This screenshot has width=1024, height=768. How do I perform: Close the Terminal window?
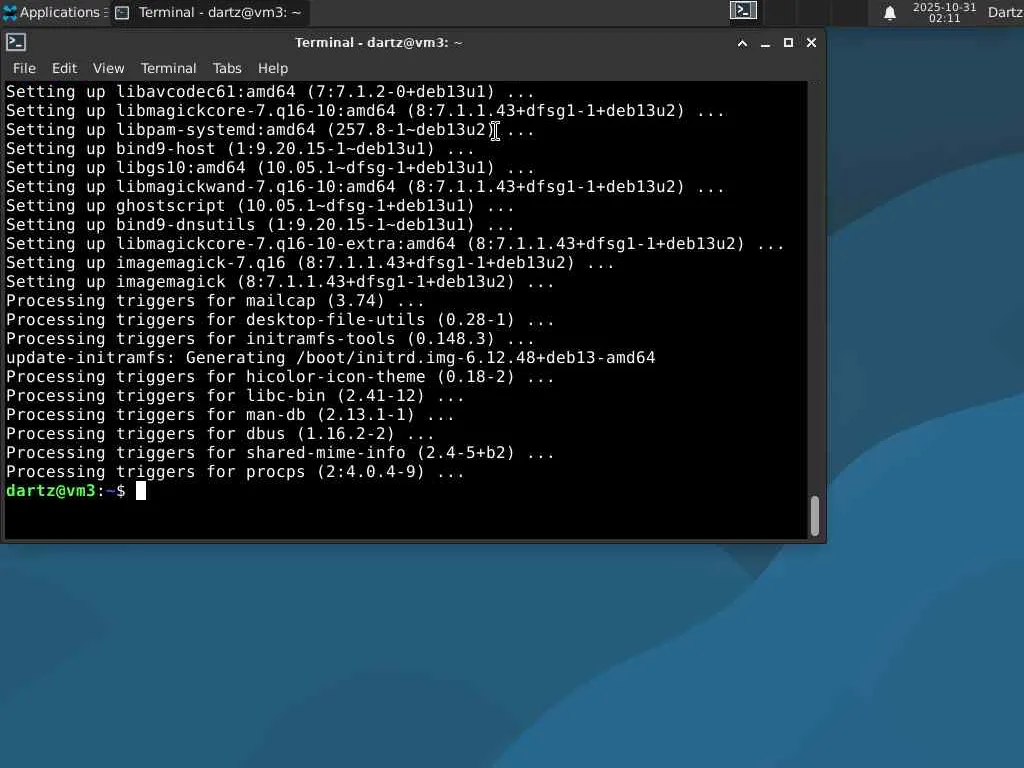(x=811, y=42)
